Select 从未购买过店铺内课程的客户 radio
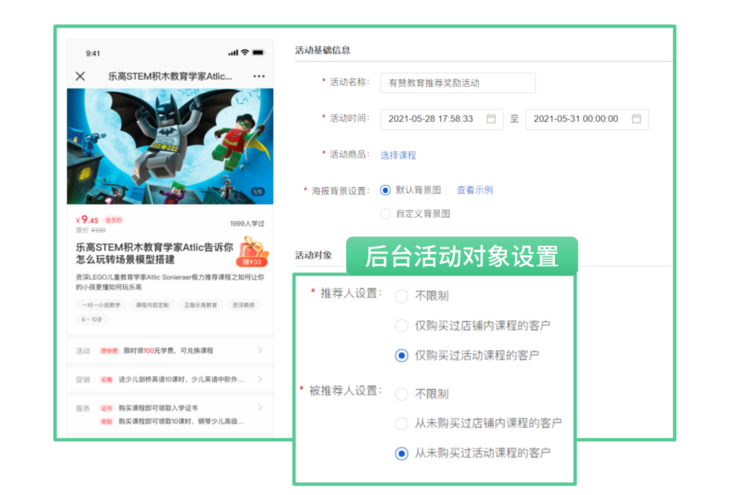Viewport: 730px width, 495px height. 401,423
